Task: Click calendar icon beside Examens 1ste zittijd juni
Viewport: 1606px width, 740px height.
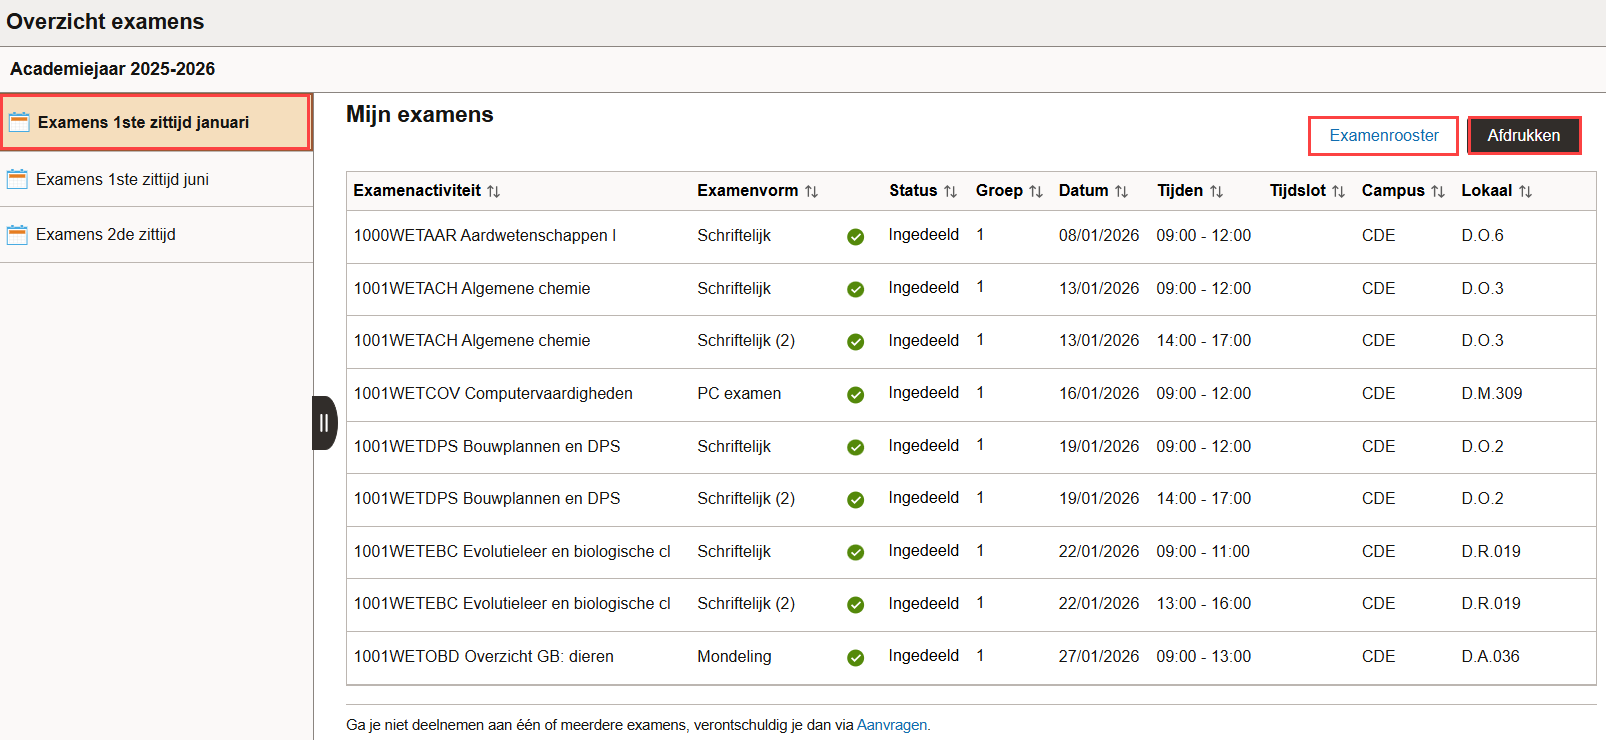Action: tap(17, 179)
